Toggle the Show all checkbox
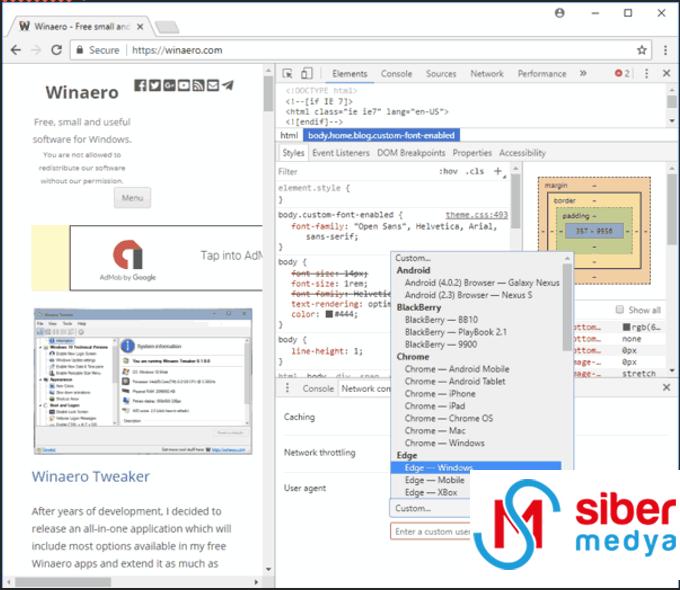This screenshot has width=680, height=590. click(x=620, y=309)
